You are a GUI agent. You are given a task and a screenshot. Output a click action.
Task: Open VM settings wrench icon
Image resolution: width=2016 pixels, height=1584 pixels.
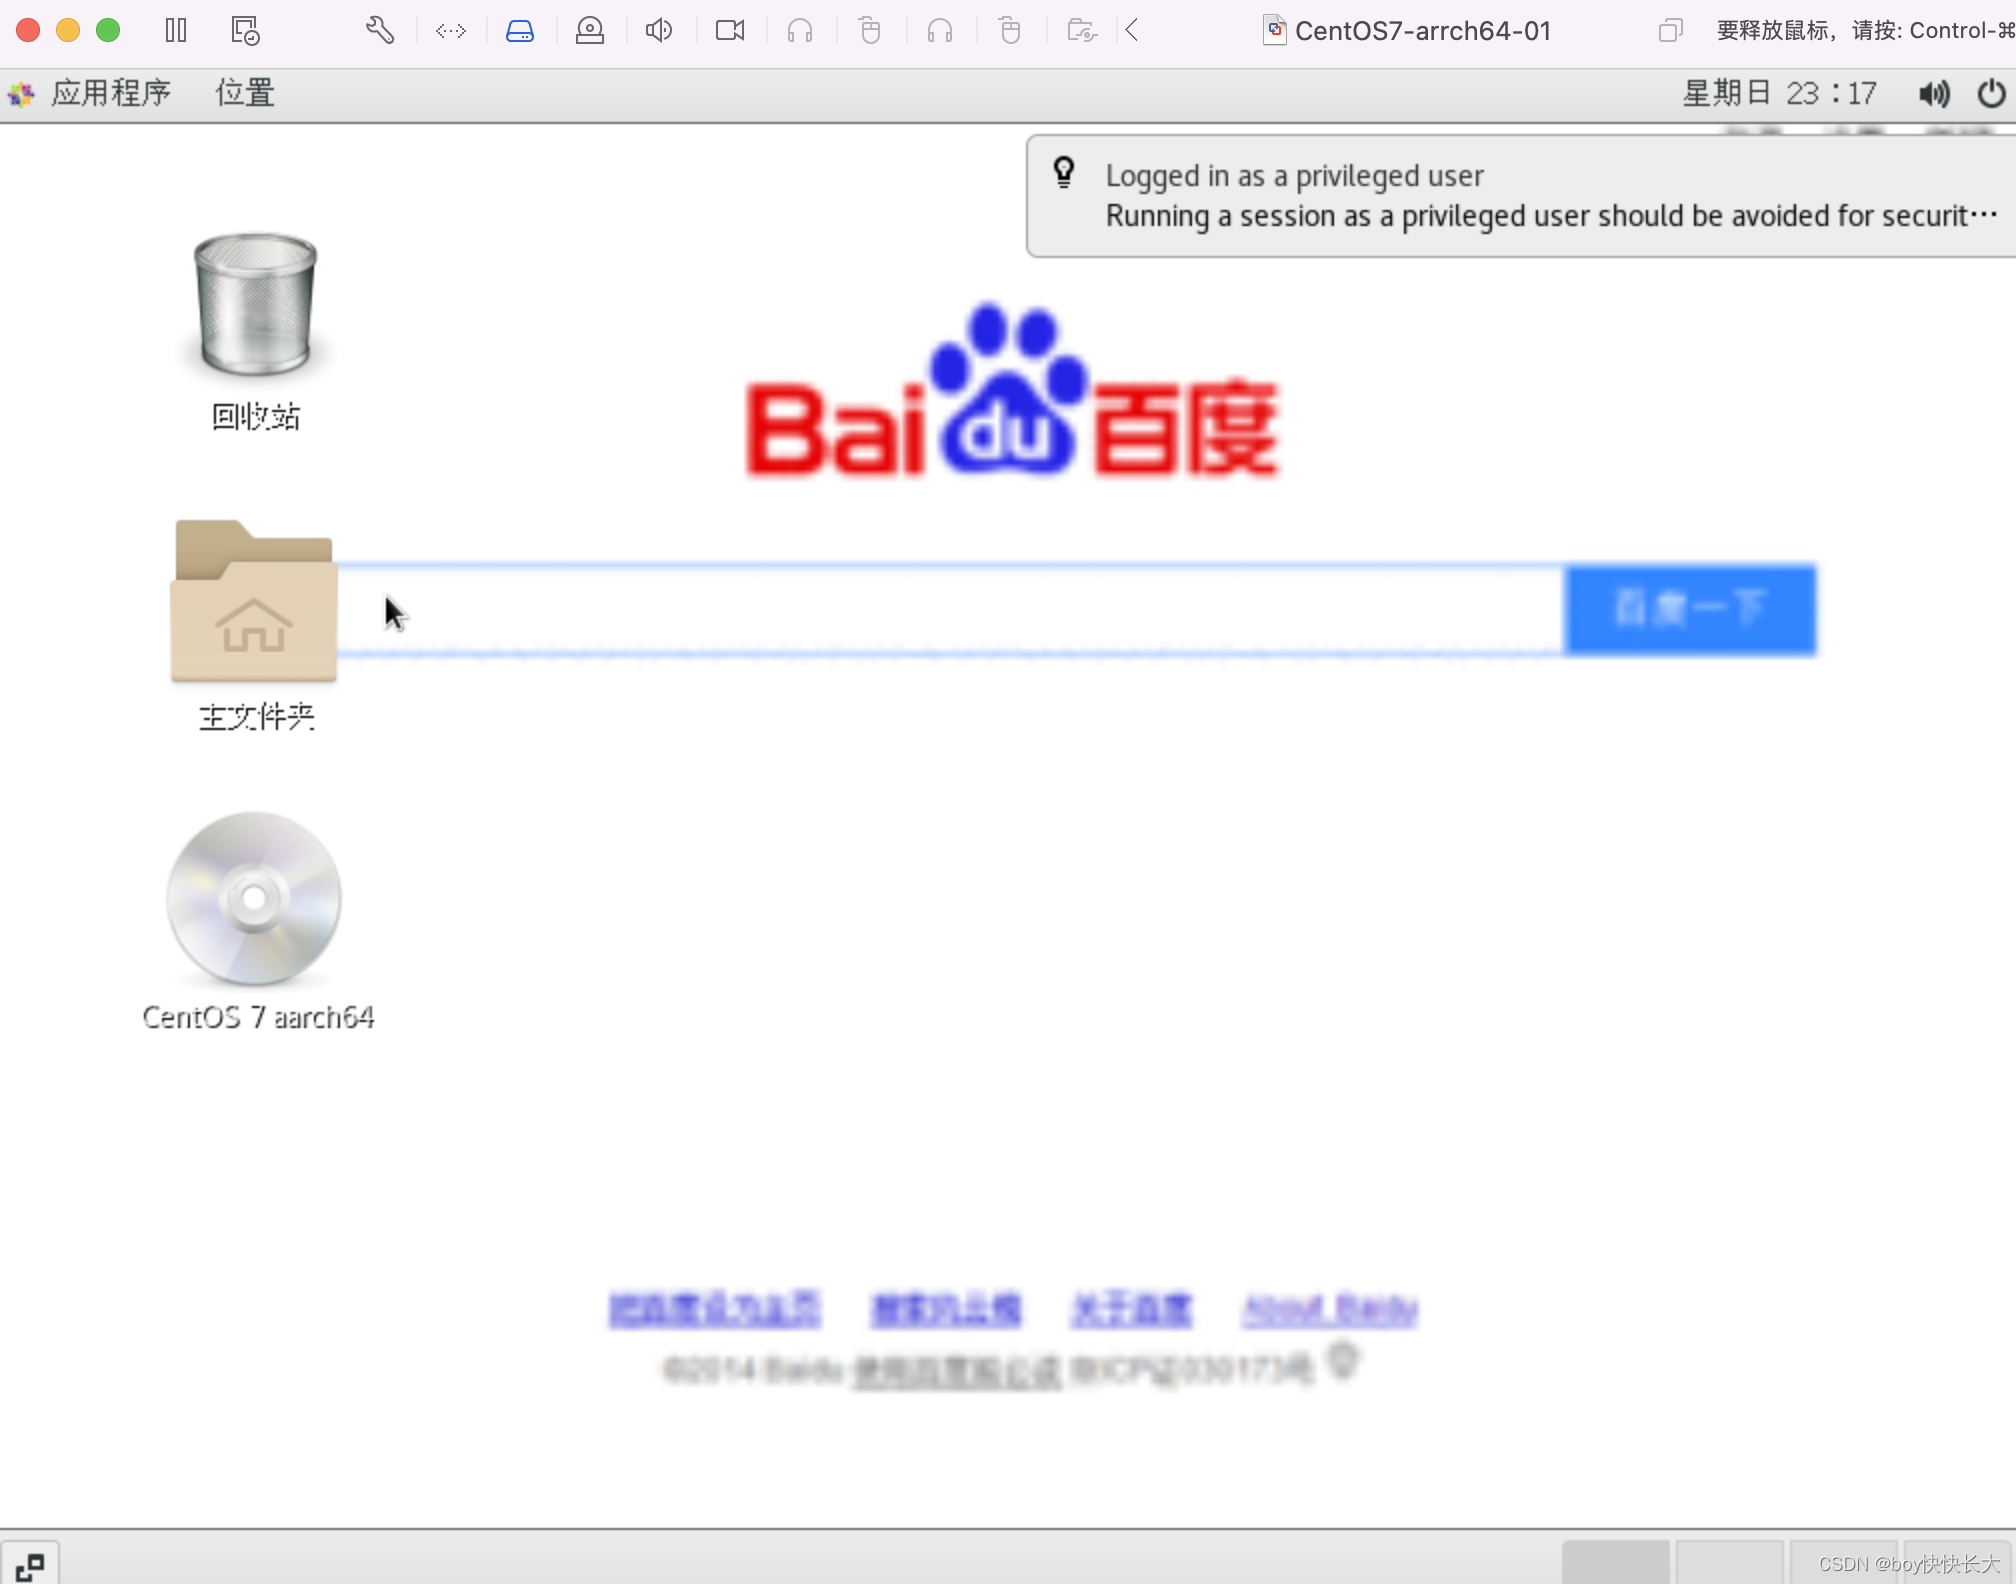coord(379,30)
